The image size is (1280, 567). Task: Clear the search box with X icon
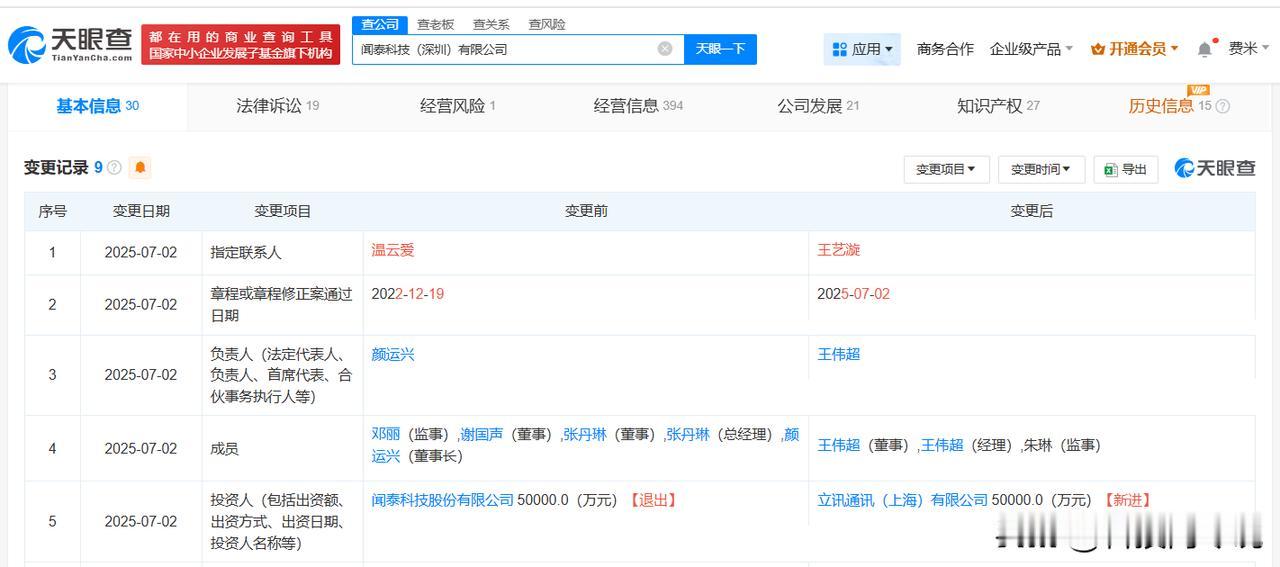point(665,49)
